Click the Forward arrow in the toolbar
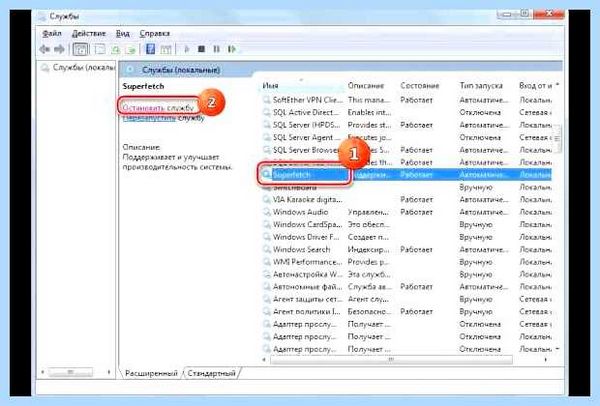 click(59, 49)
